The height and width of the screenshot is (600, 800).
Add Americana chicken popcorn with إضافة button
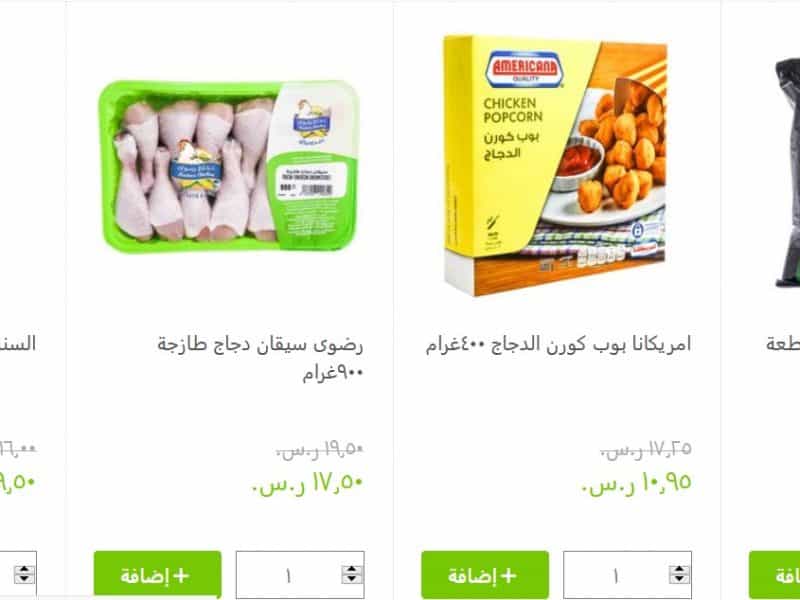point(485,574)
